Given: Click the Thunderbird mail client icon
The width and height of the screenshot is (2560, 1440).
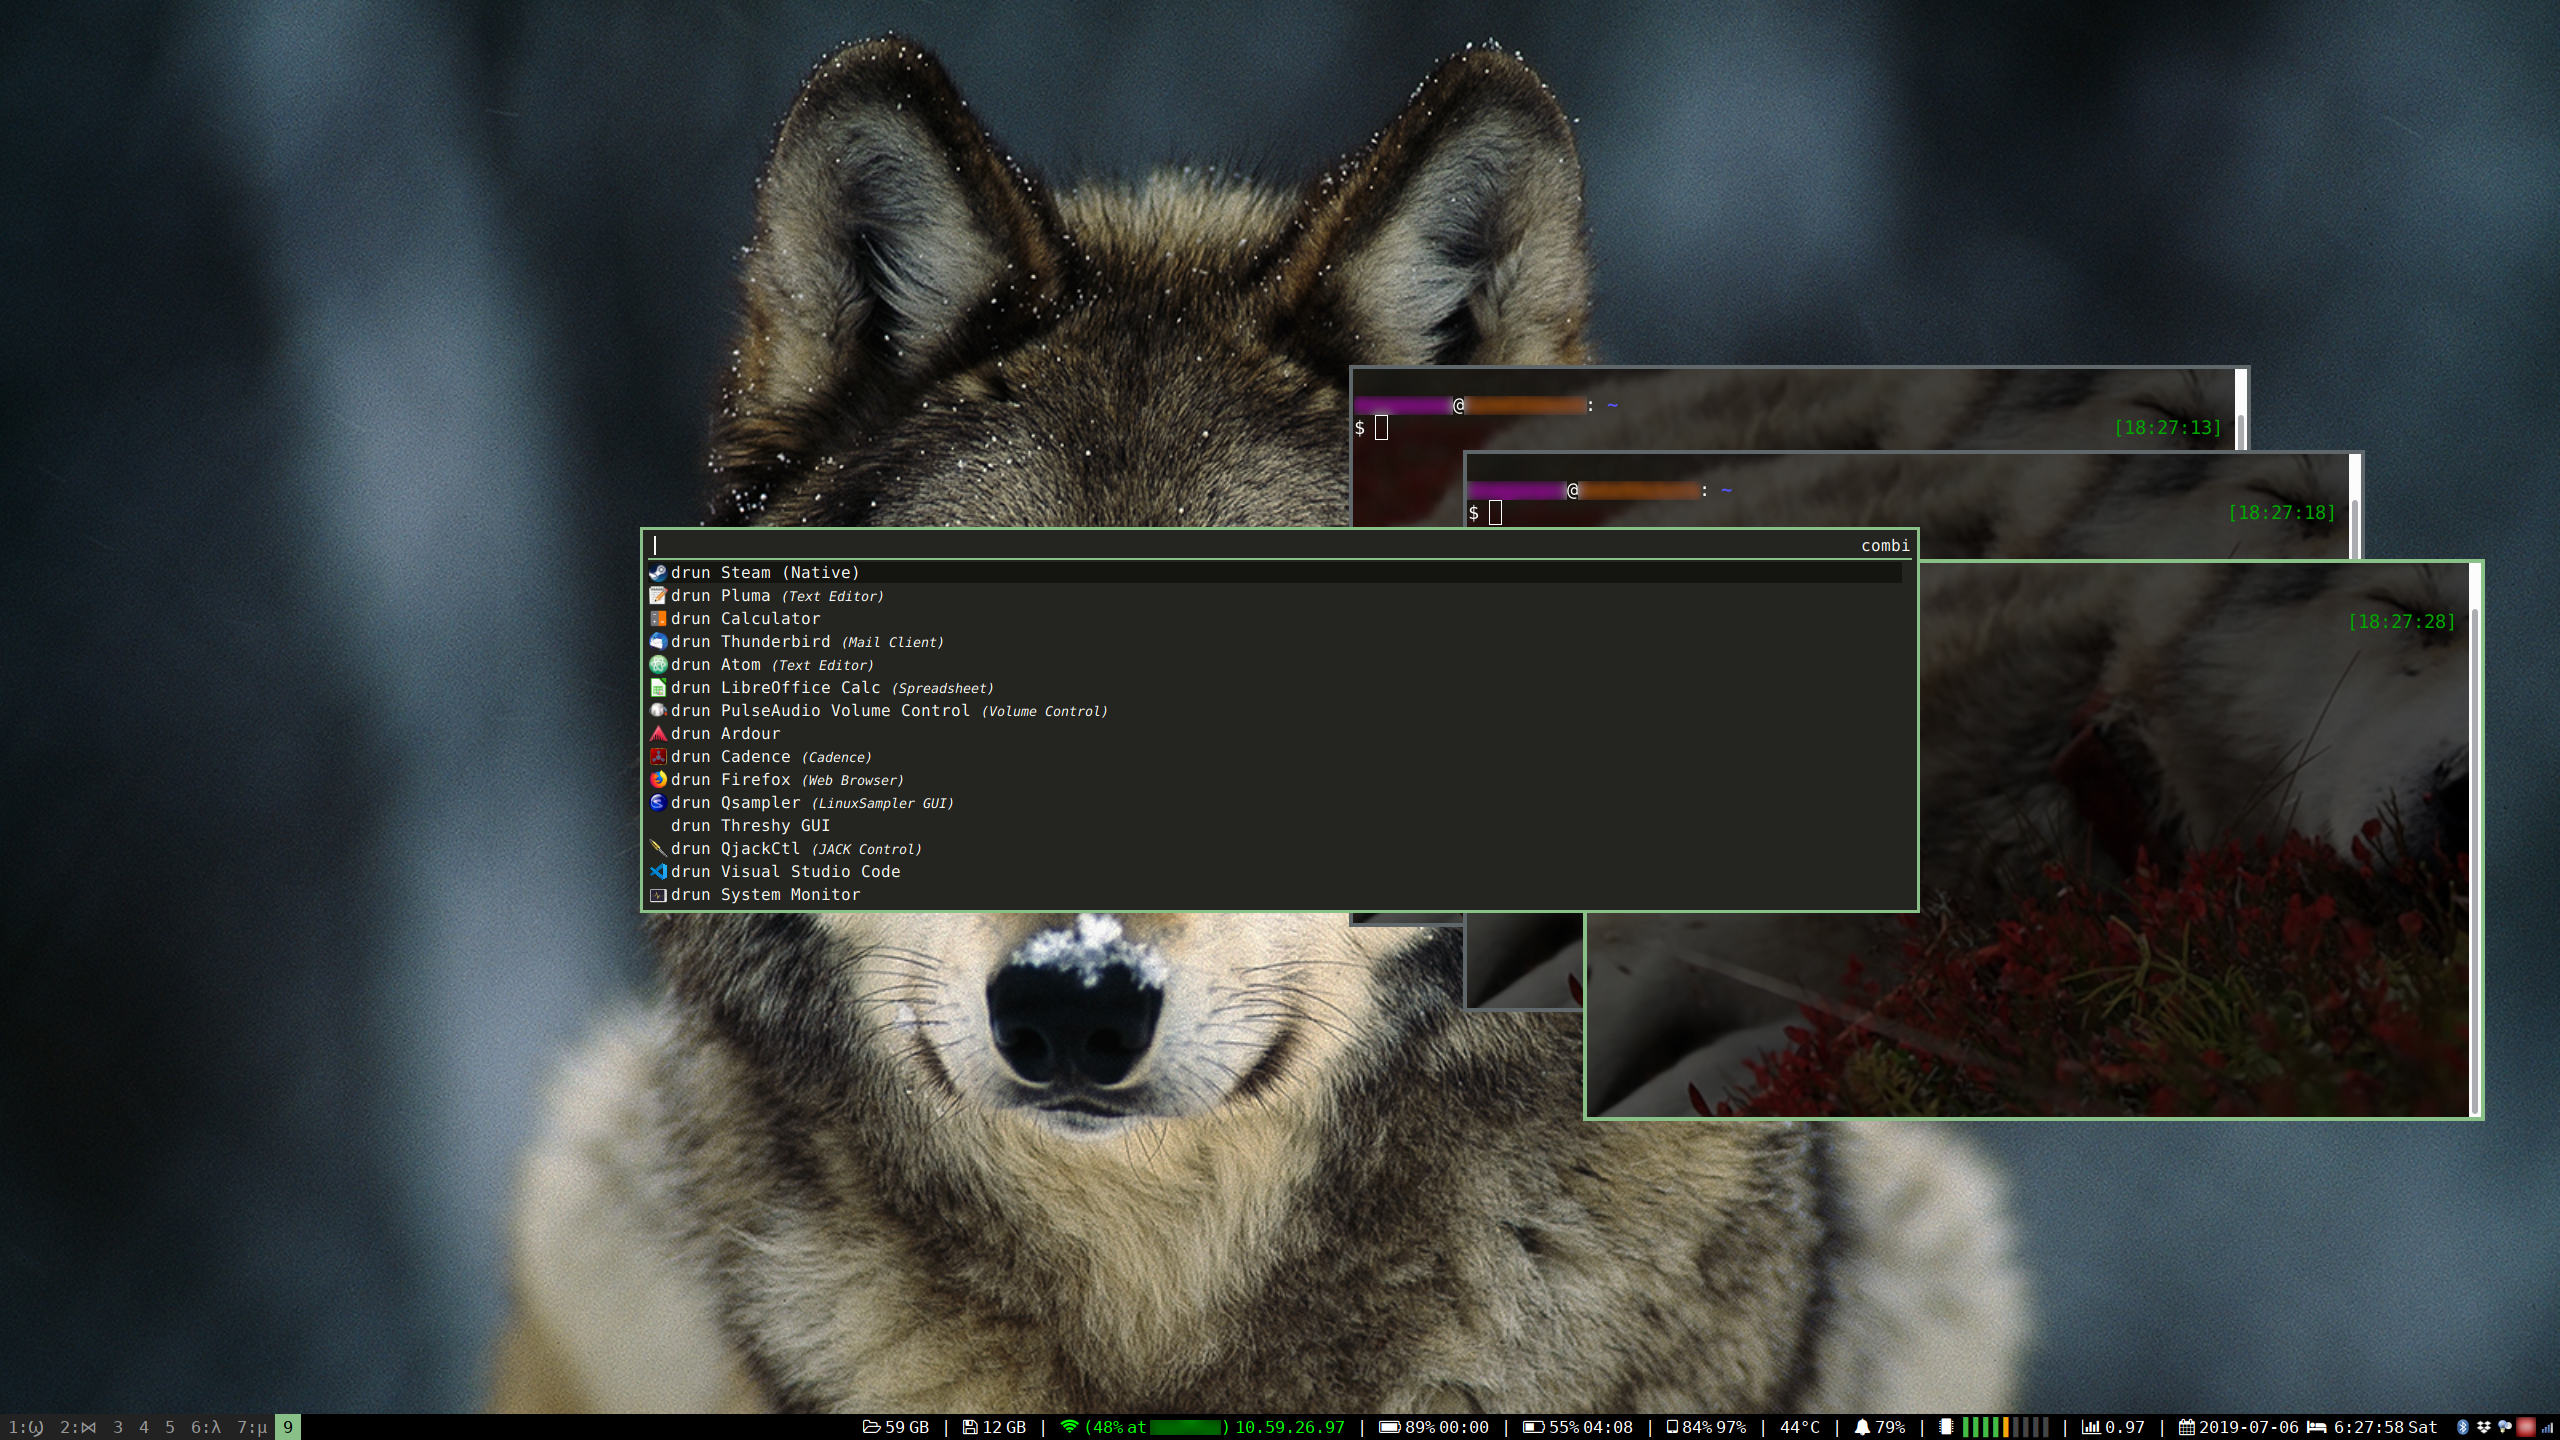Looking at the screenshot, I should coord(658,642).
